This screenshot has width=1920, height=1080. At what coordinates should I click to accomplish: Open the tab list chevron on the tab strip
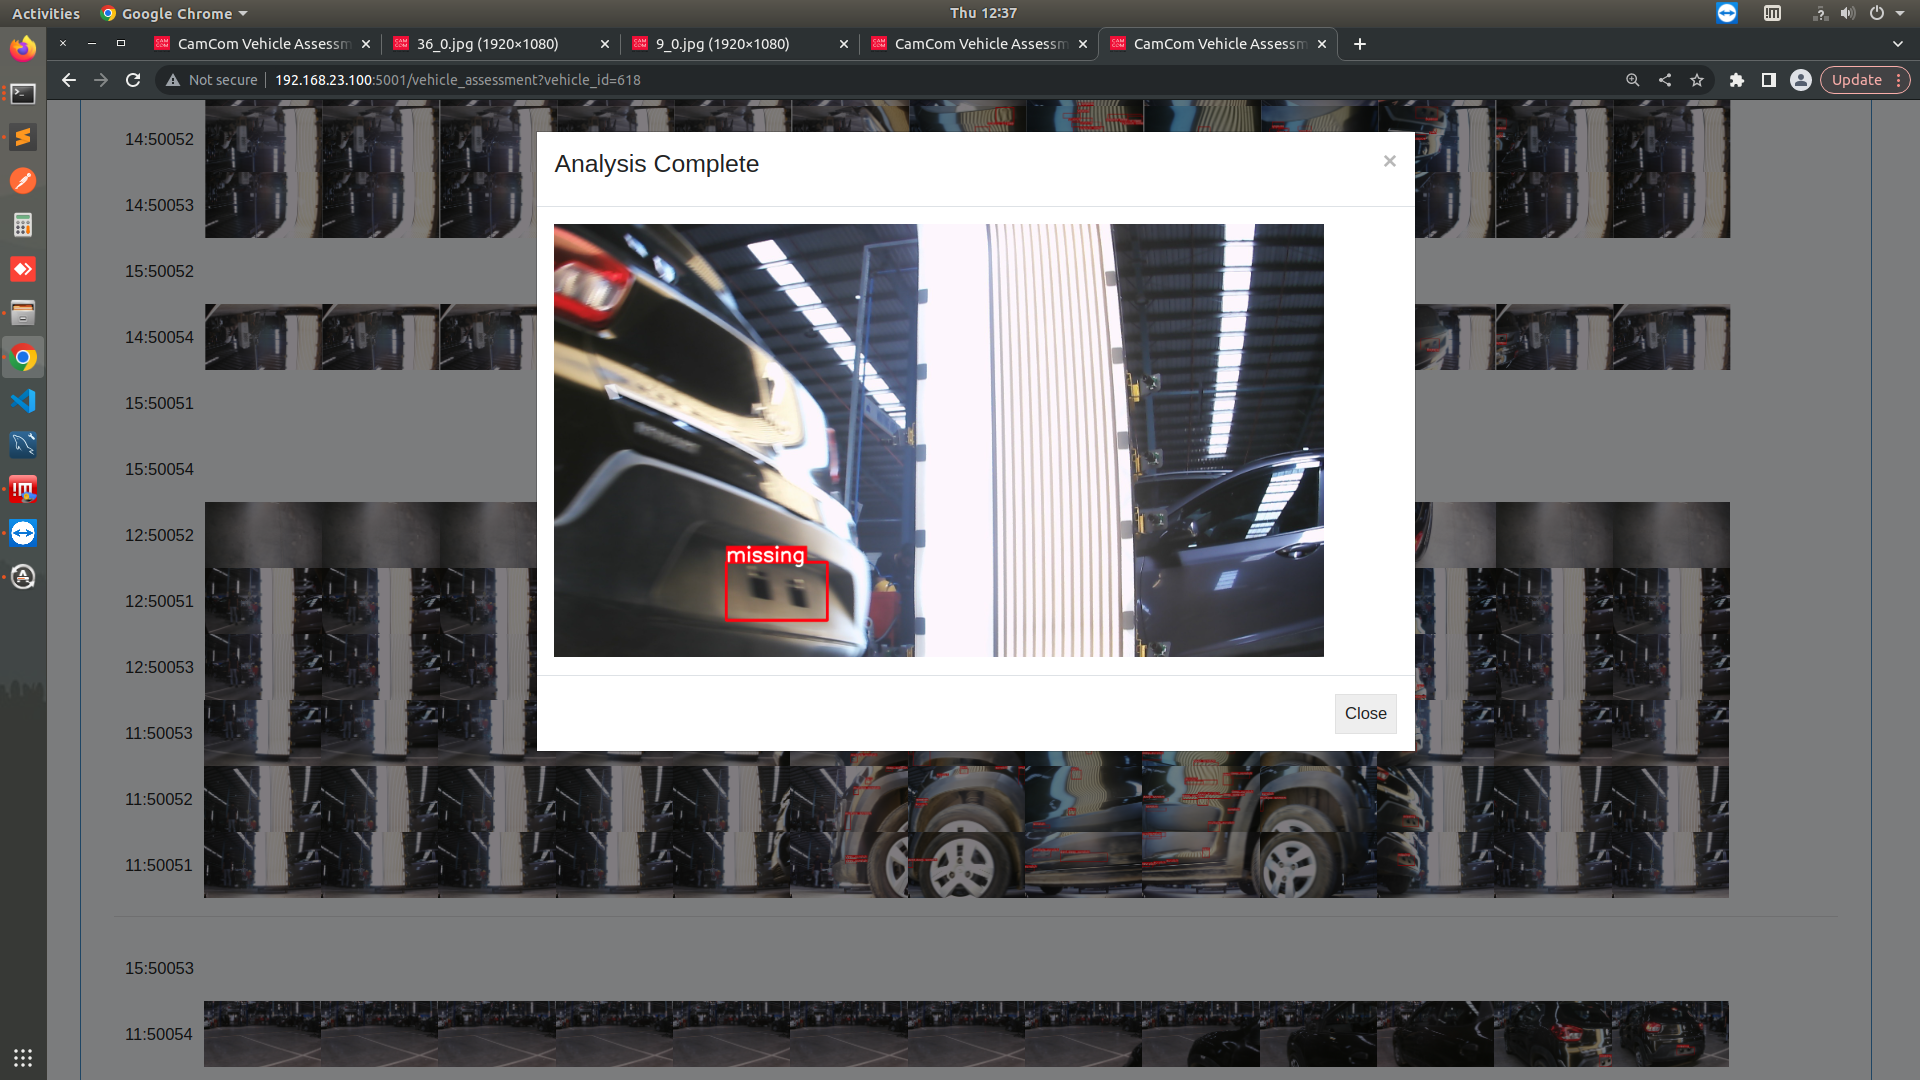pyautogui.click(x=1897, y=44)
